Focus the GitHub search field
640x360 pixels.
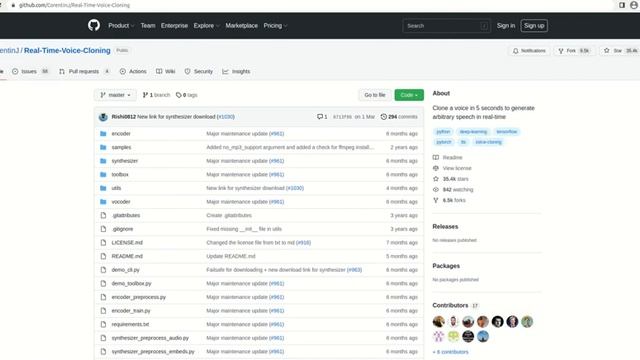point(446,26)
